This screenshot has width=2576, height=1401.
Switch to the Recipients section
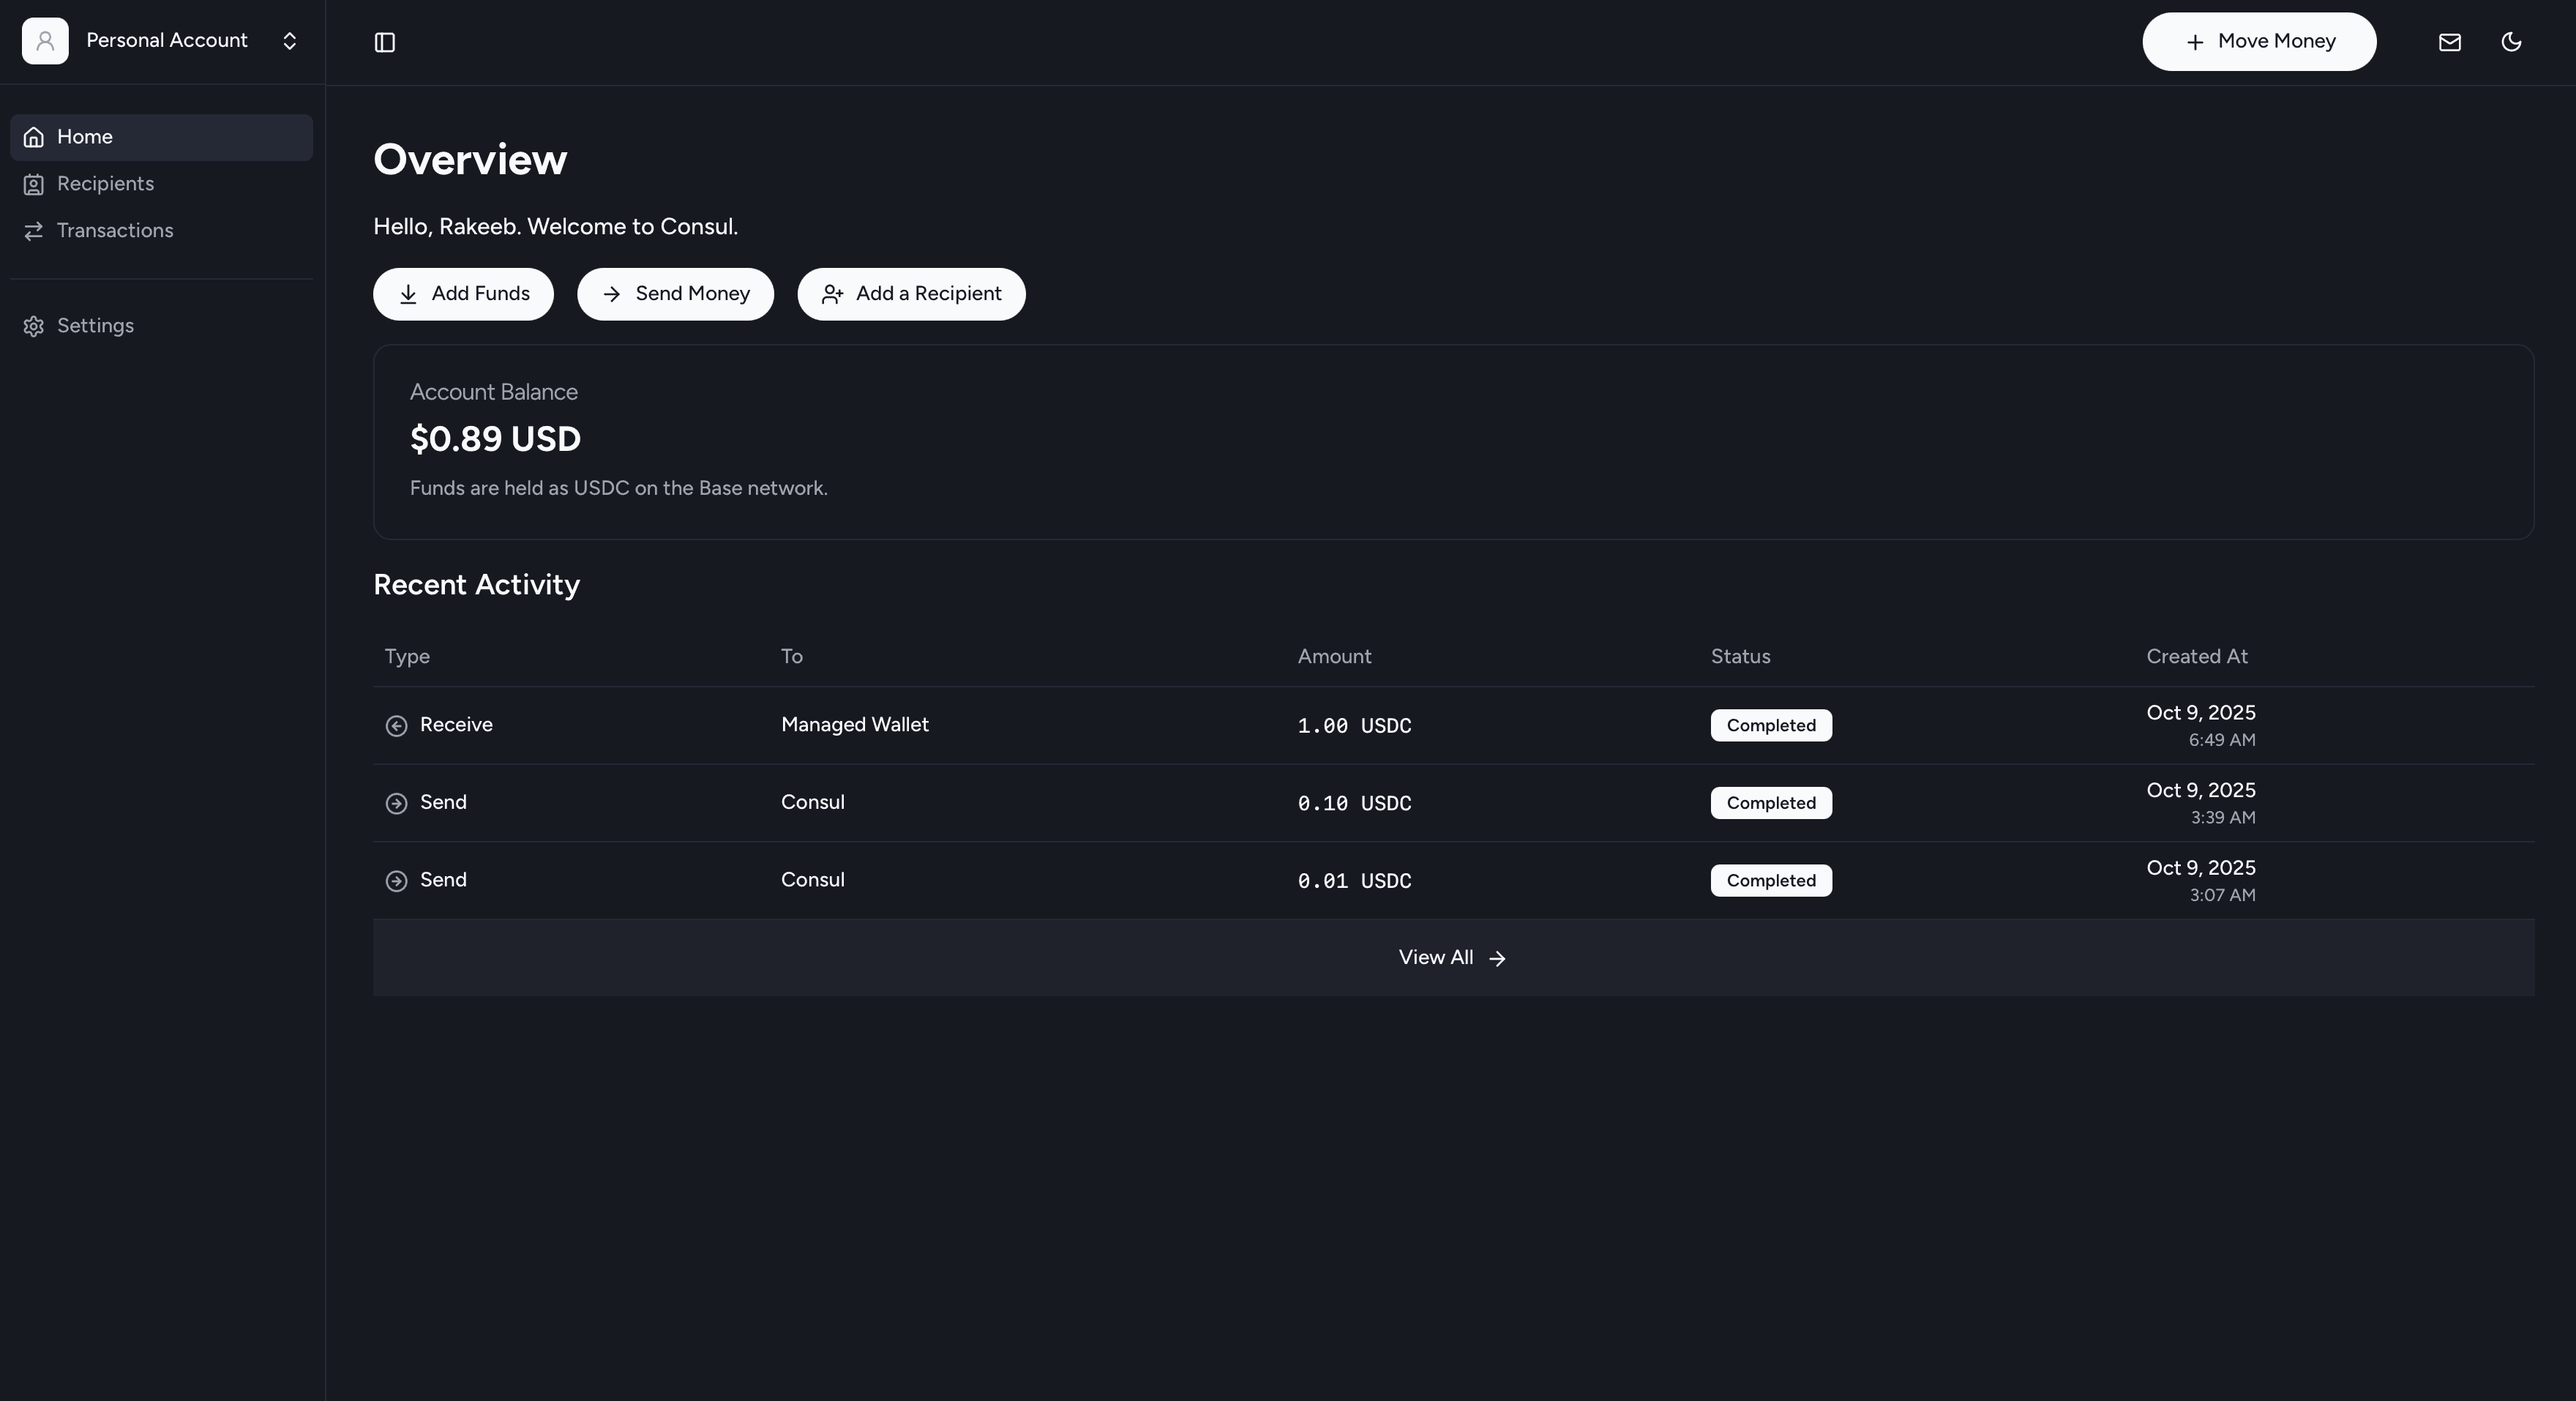[x=104, y=184]
